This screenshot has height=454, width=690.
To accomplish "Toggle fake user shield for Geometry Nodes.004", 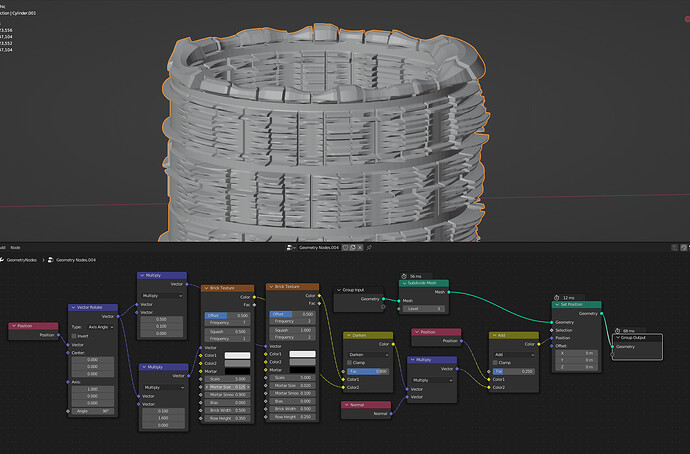I will (x=345, y=248).
